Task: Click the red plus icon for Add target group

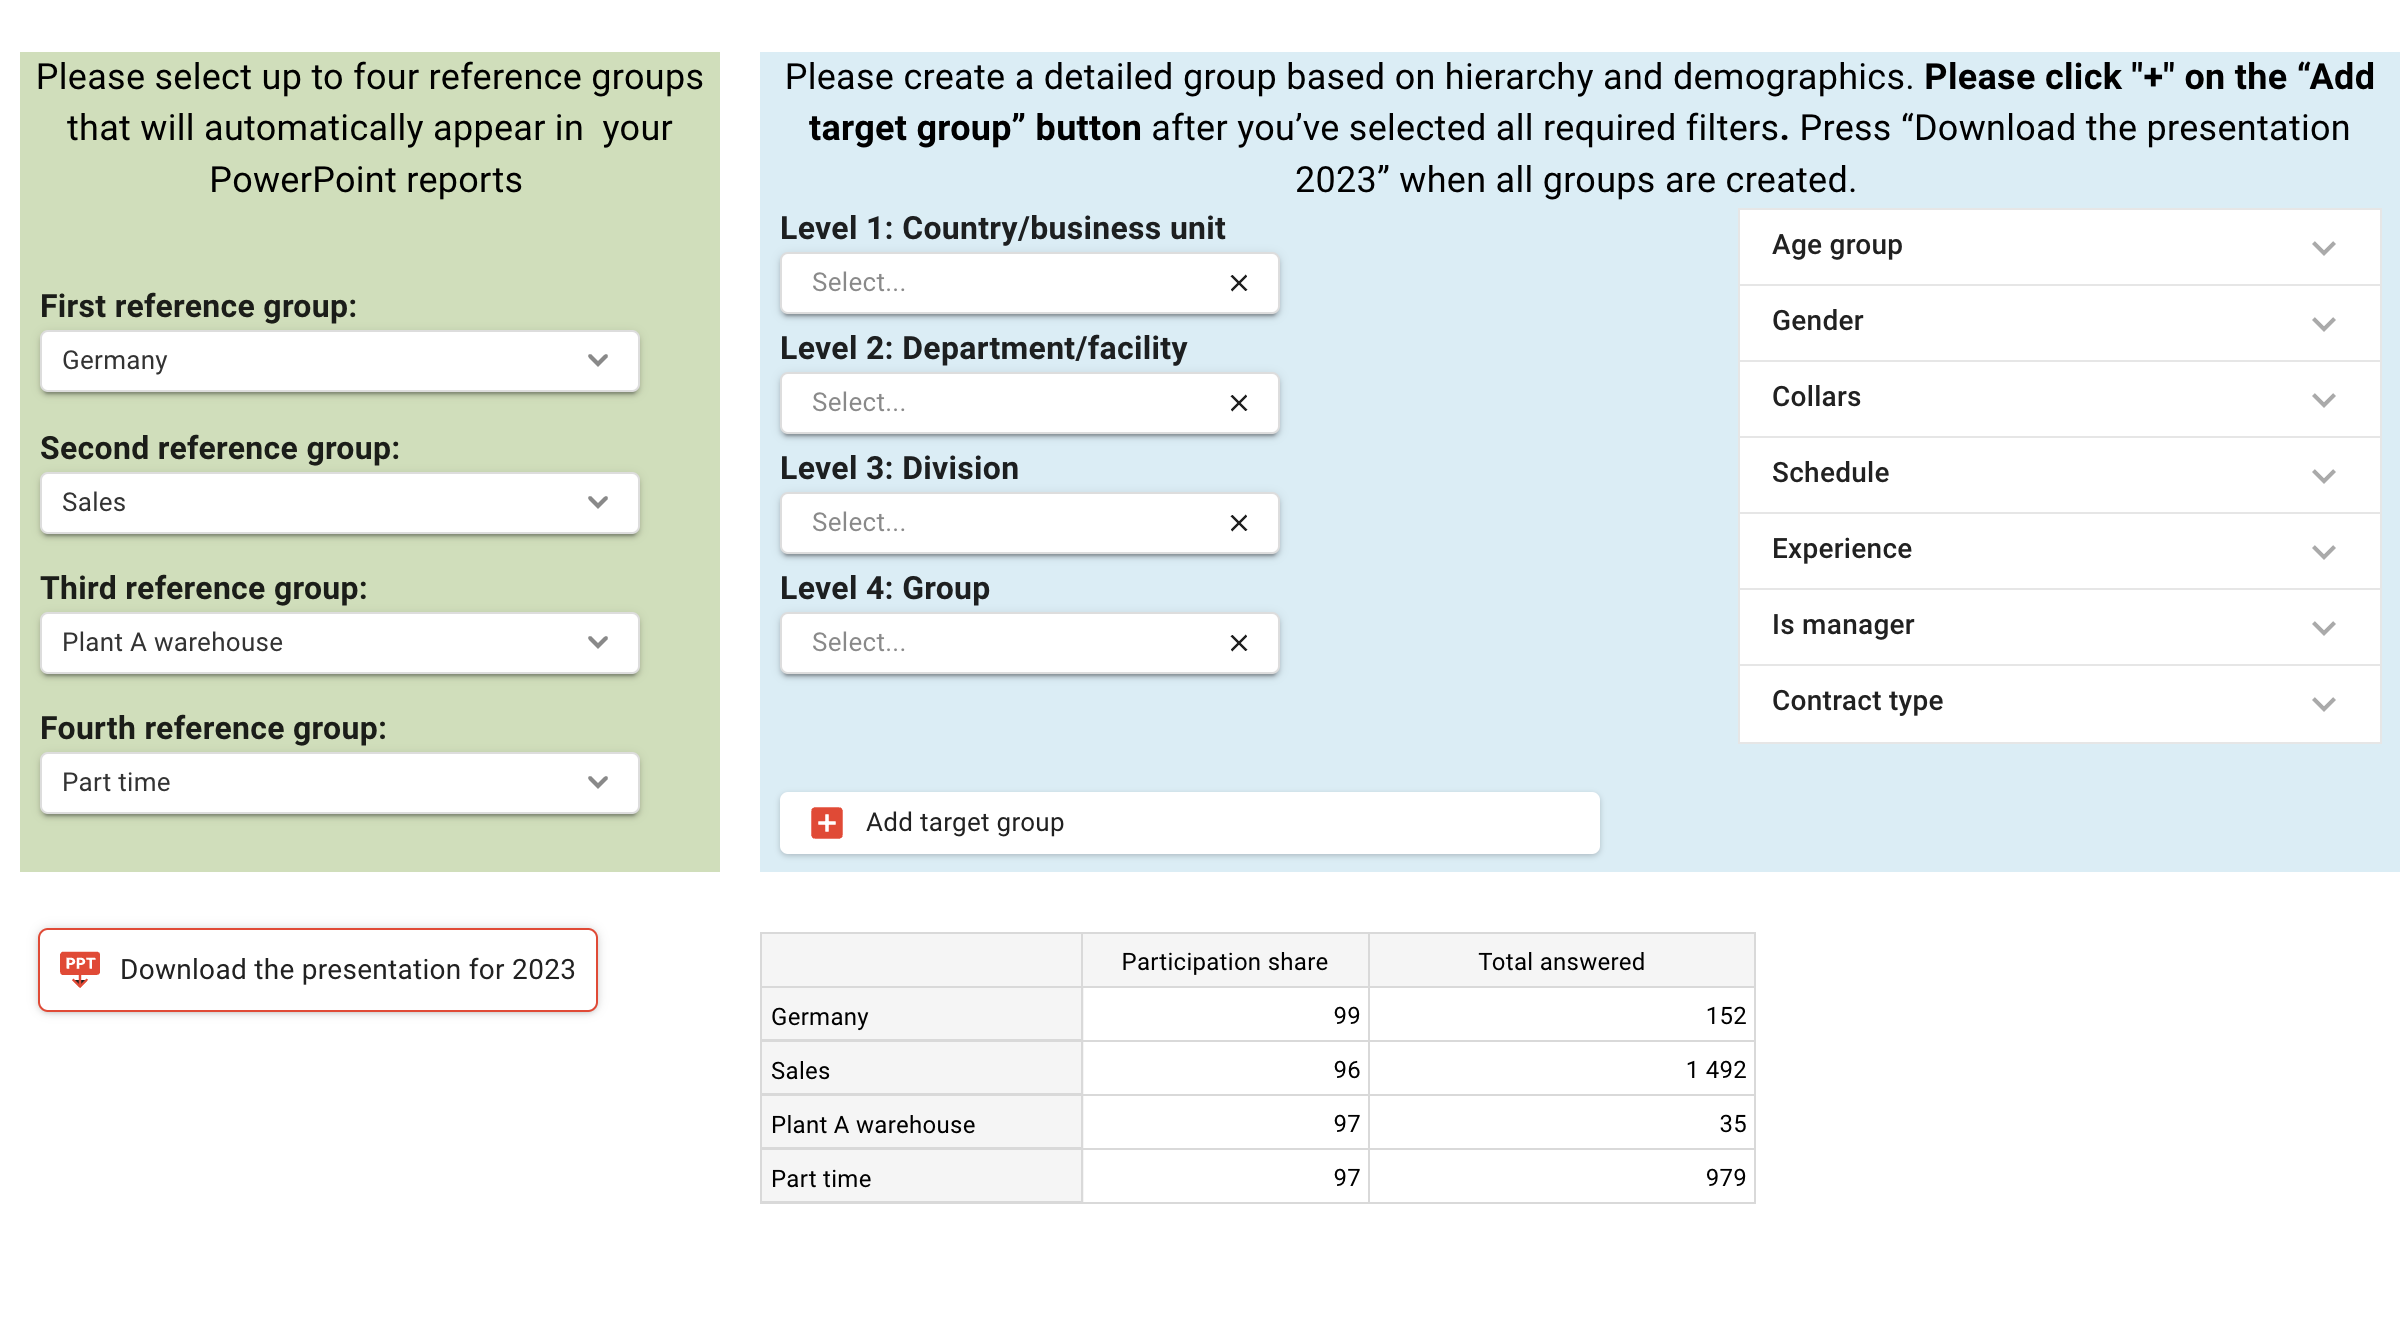Action: pos(827,823)
